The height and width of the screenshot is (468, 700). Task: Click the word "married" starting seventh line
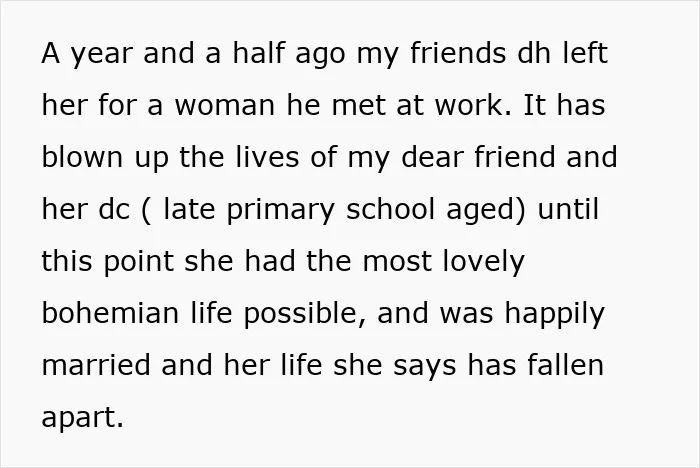tap(96, 365)
